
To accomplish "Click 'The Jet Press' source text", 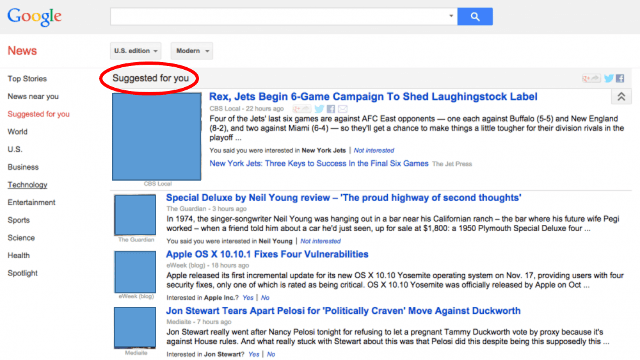I will coord(452,164).
